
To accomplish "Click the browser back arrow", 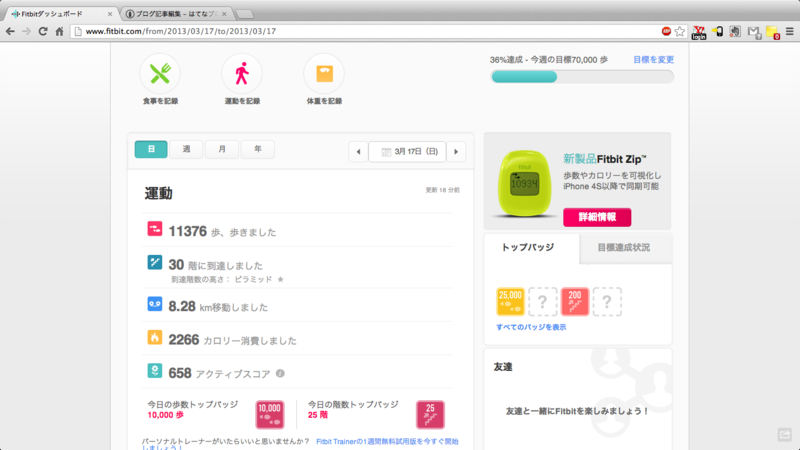I will (x=10, y=31).
